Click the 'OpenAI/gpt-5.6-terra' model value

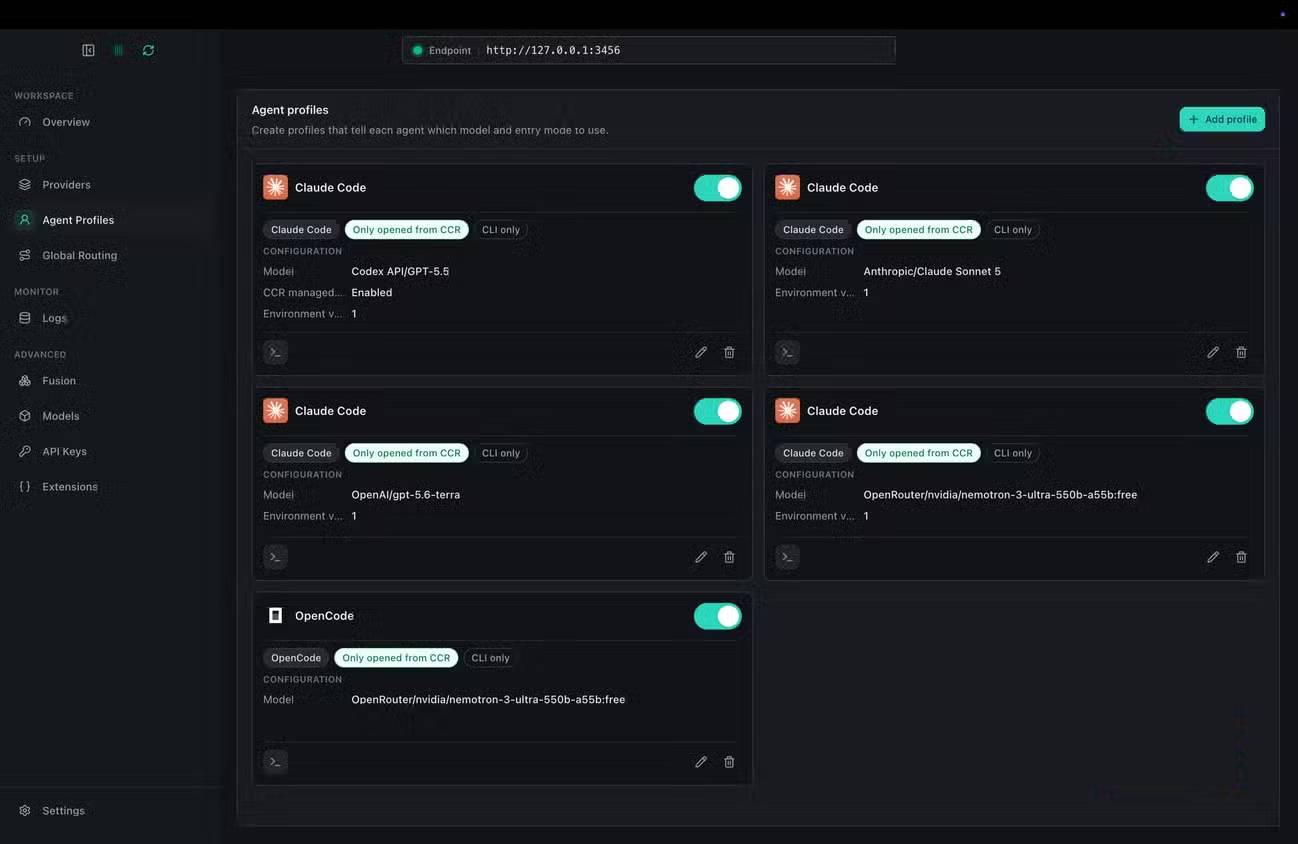[x=406, y=495]
